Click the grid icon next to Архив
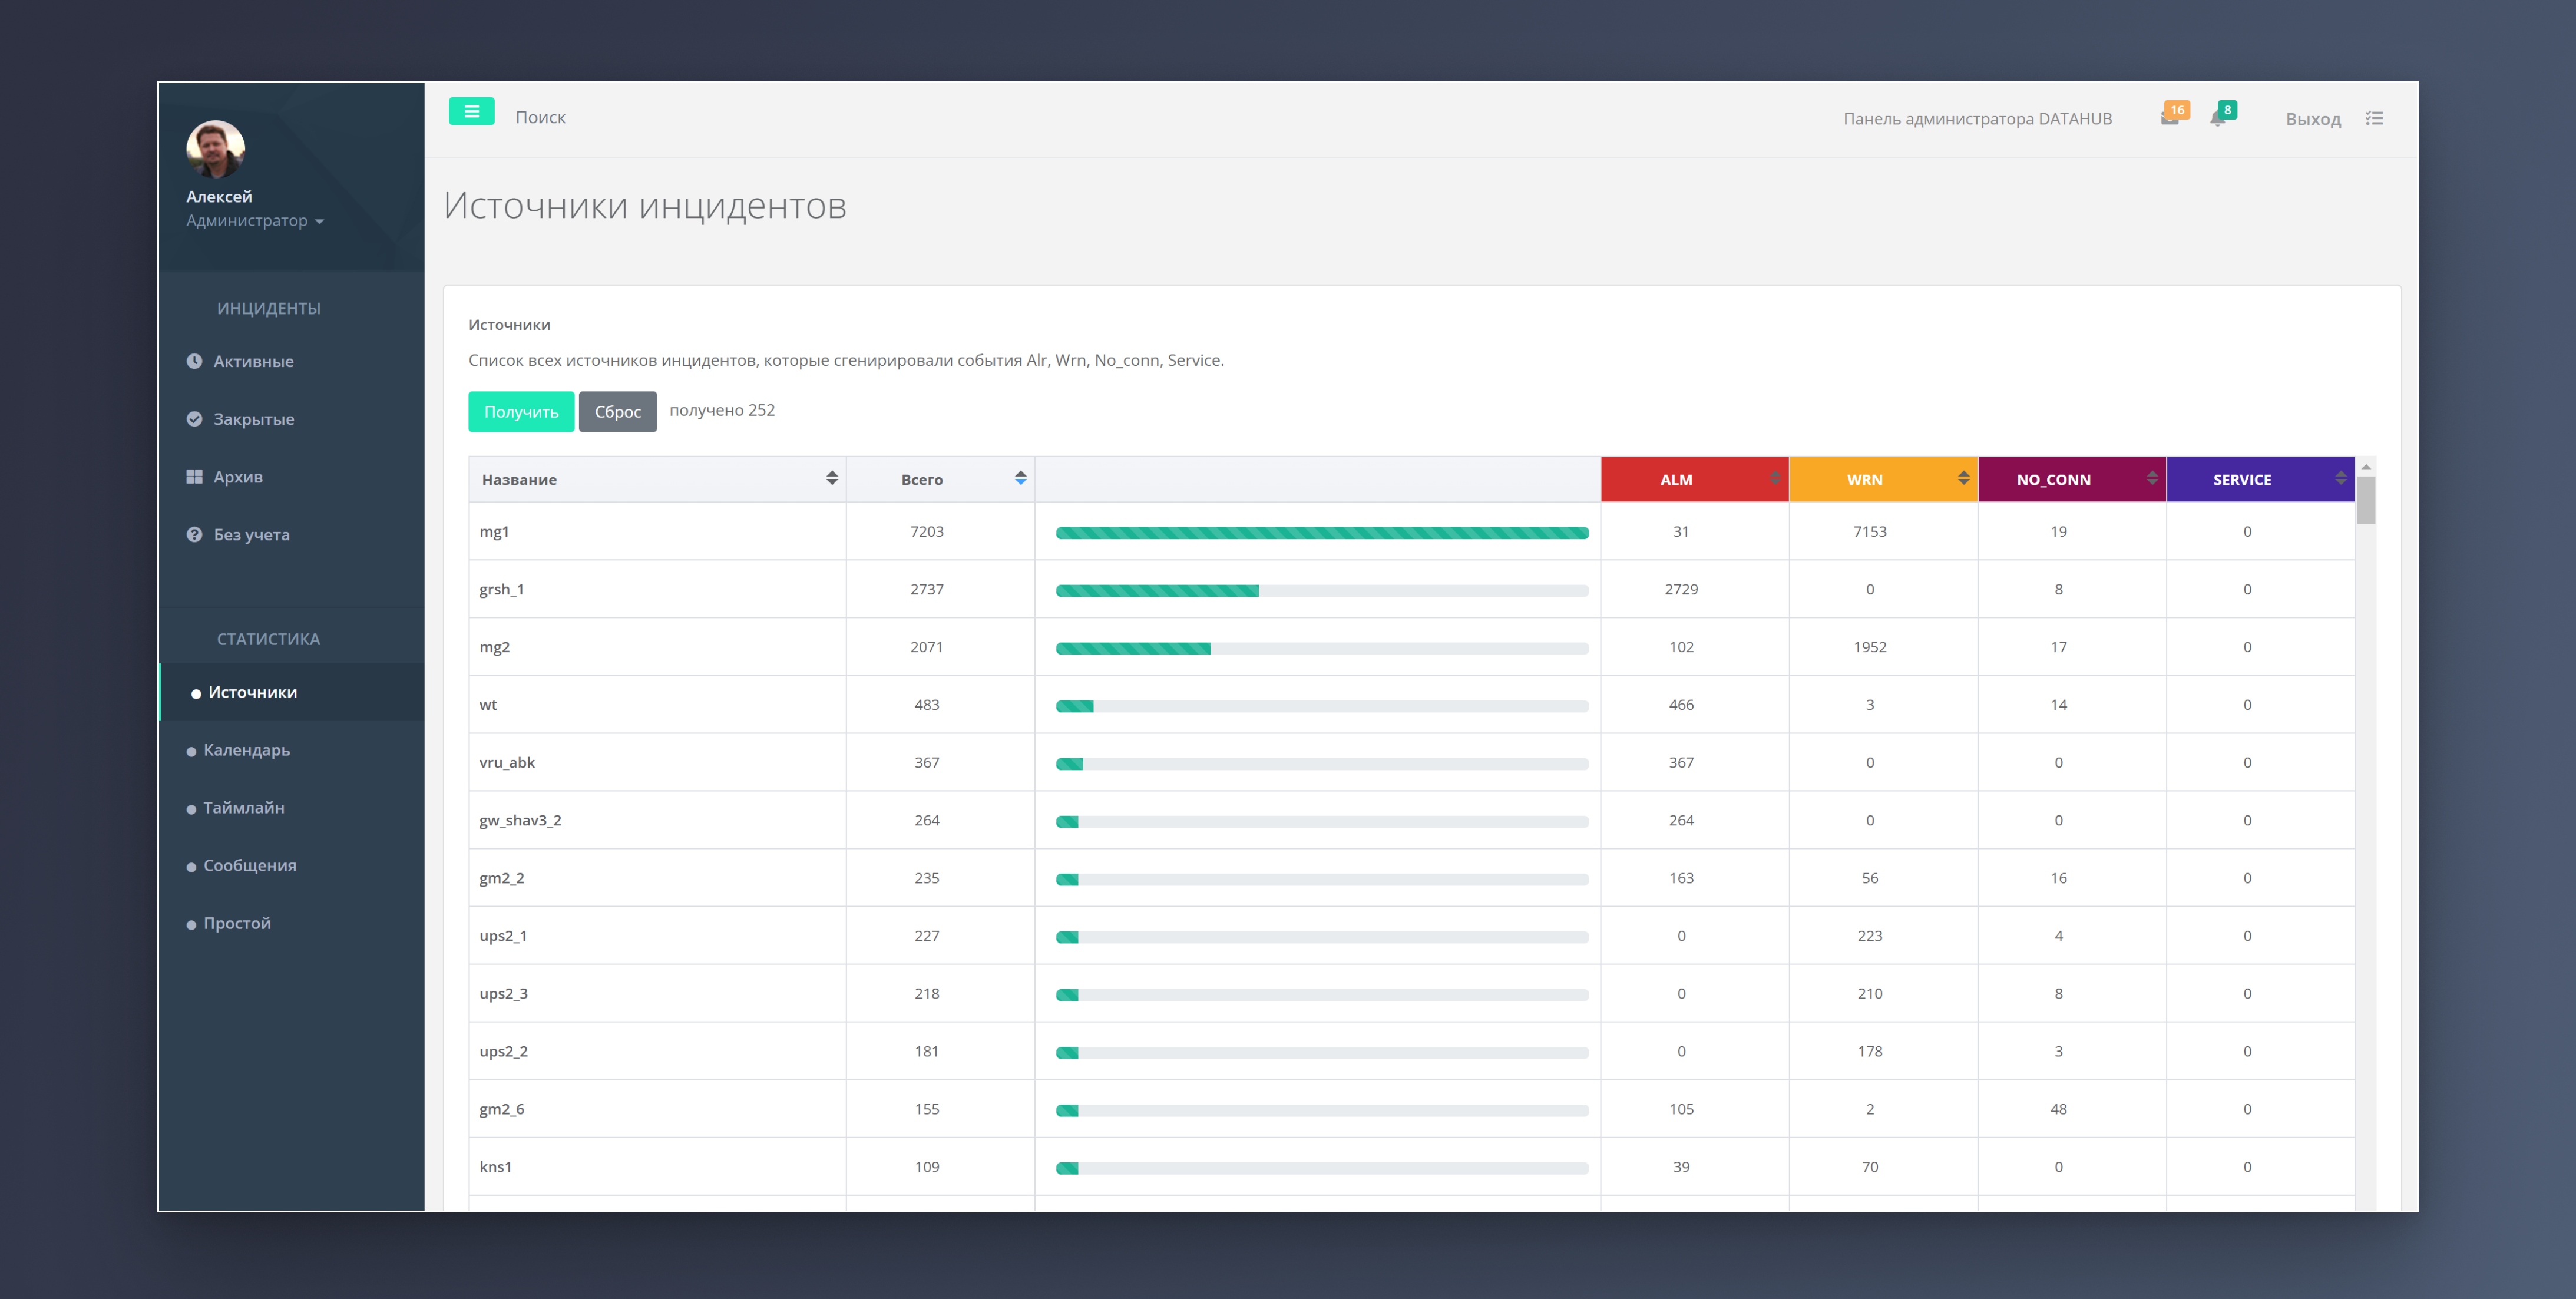 point(194,477)
